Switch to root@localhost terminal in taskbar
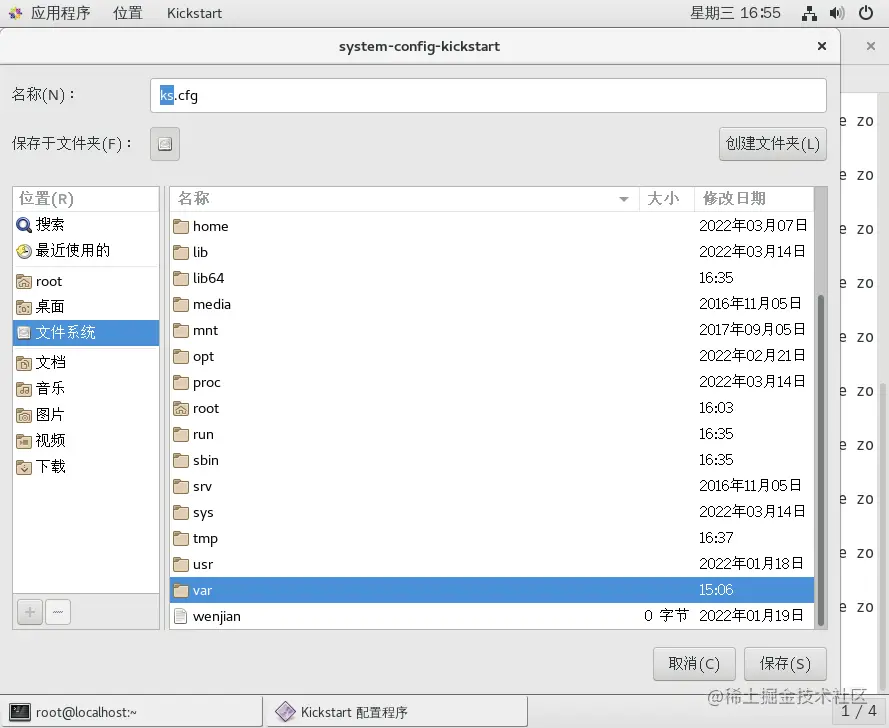This screenshot has height=728, width=889. click(x=133, y=712)
